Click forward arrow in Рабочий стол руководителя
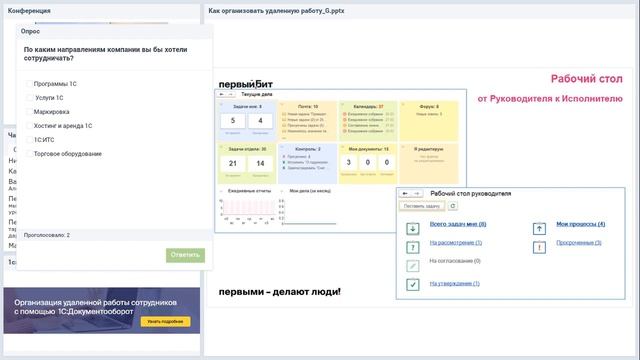This screenshot has width=640, height=360. click(417, 193)
